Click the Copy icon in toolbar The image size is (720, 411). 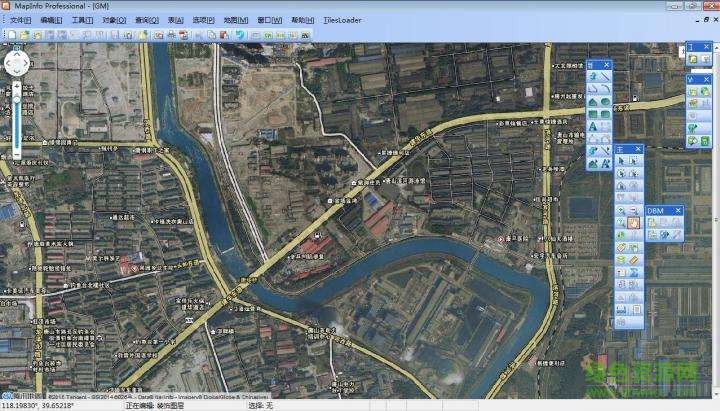212,35
